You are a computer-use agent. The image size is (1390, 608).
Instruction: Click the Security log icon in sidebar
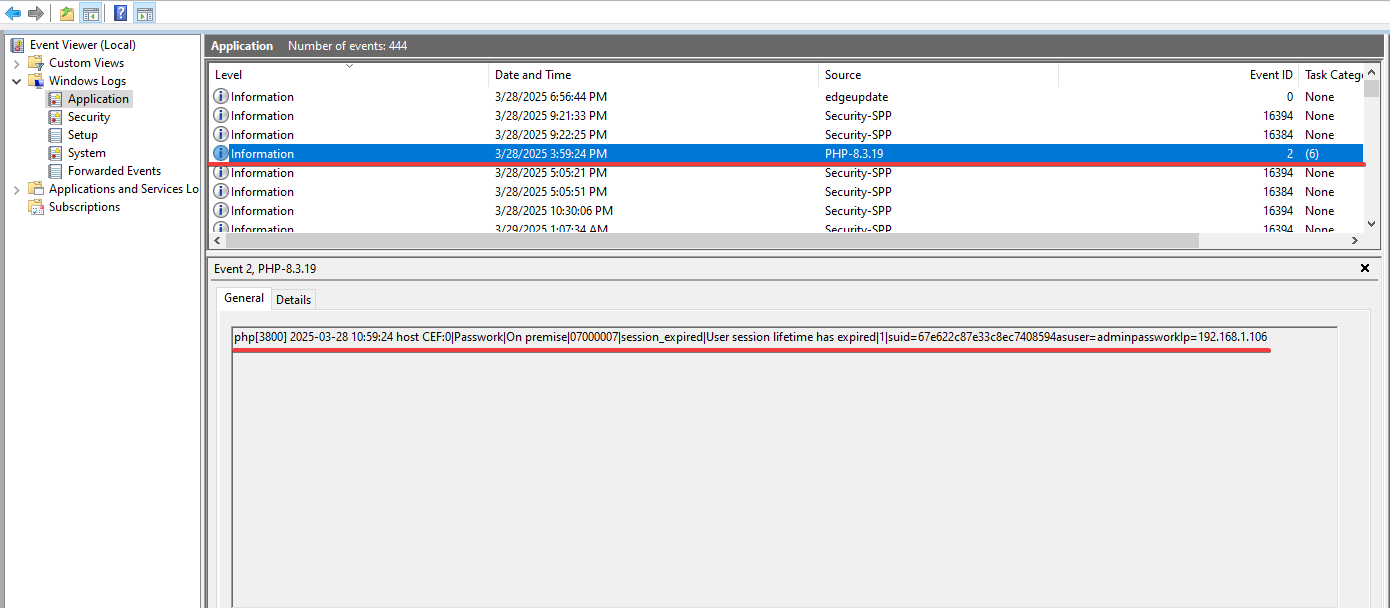click(x=57, y=116)
